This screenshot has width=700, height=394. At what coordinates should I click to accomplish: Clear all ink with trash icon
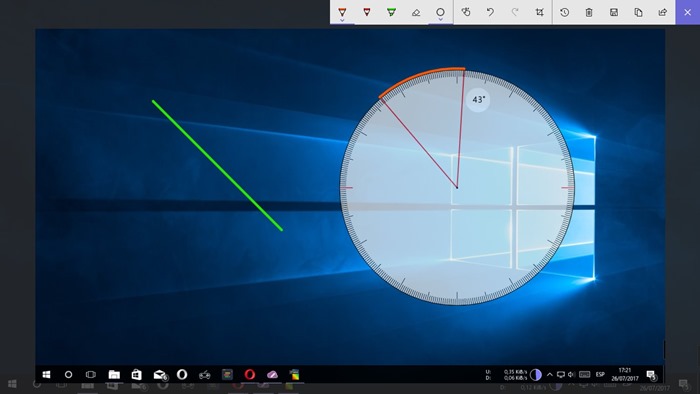(x=589, y=12)
